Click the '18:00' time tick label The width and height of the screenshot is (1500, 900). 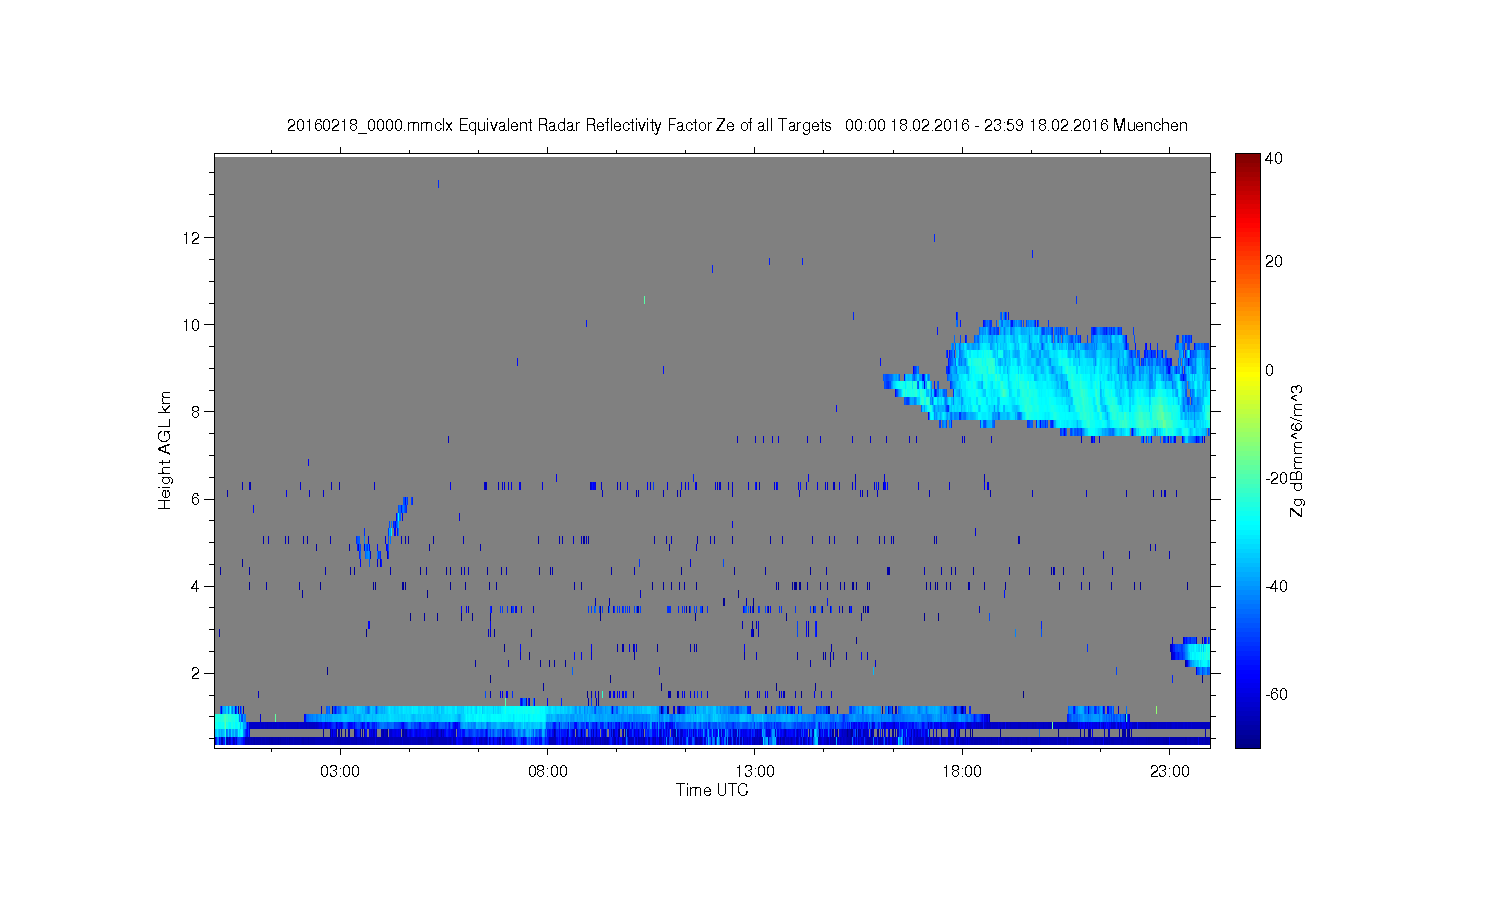pyautogui.click(x=963, y=772)
